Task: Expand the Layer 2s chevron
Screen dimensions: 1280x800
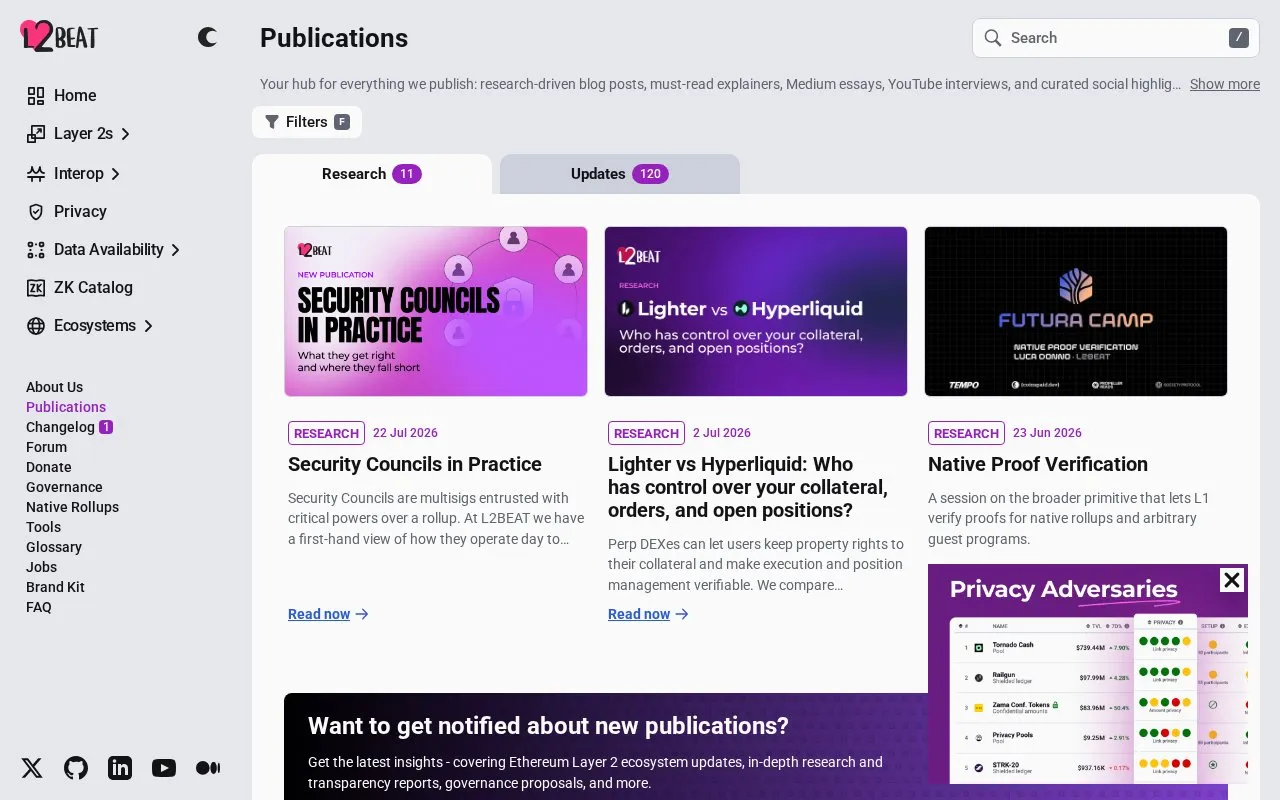Action: point(125,134)
